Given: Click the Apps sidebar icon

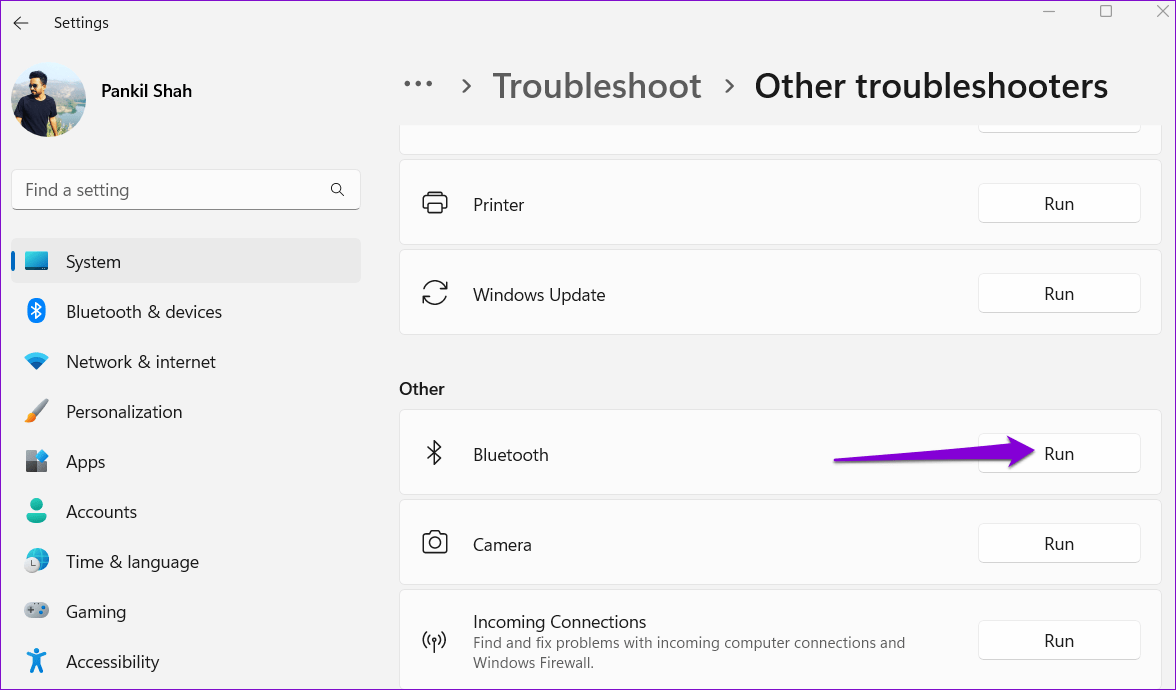Looking at the screenshot, I should coord(37,461).
